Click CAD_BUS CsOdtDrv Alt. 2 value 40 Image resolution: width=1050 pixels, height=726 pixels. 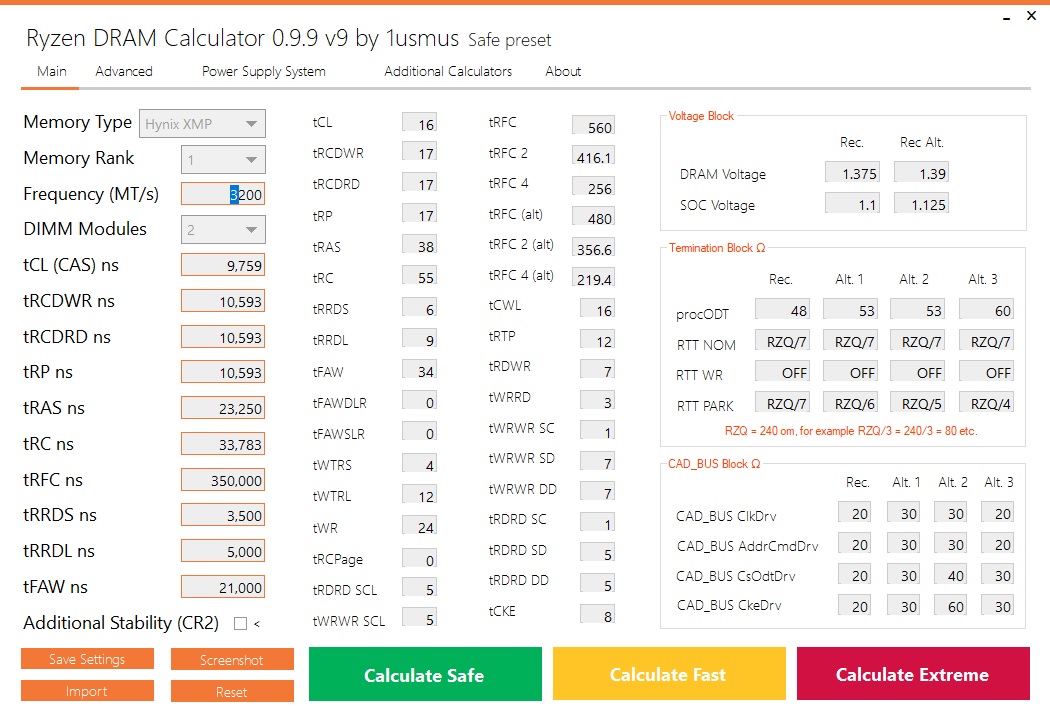coord(950,575)
